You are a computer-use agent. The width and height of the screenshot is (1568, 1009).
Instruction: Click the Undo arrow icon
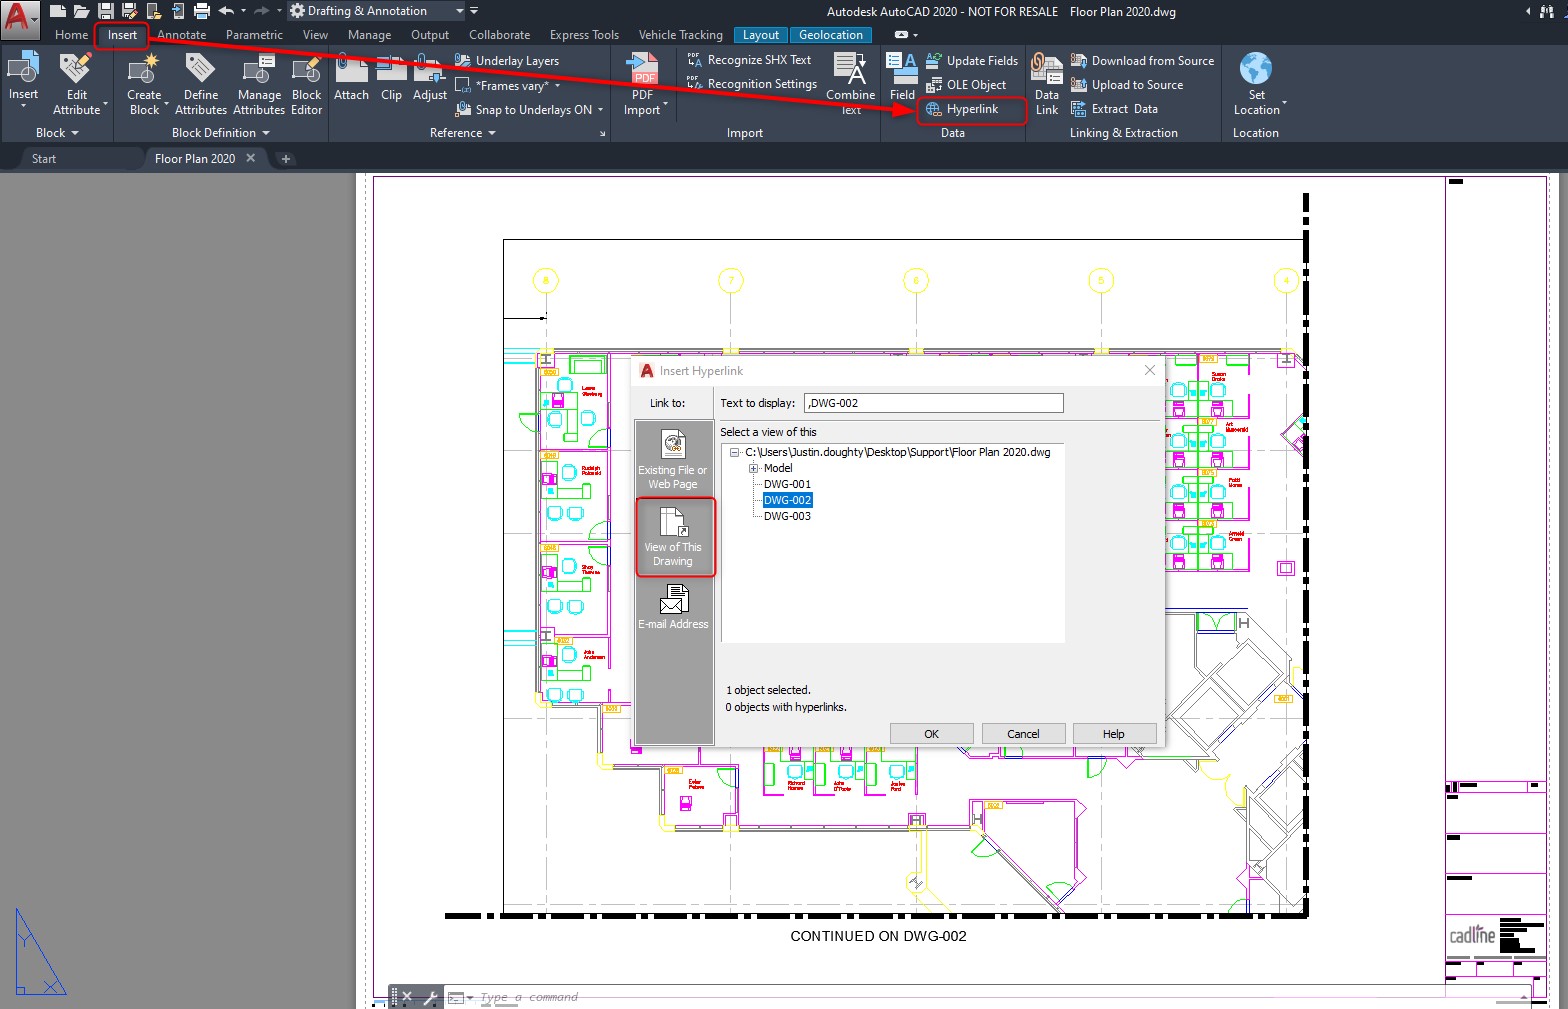(226, 11)
